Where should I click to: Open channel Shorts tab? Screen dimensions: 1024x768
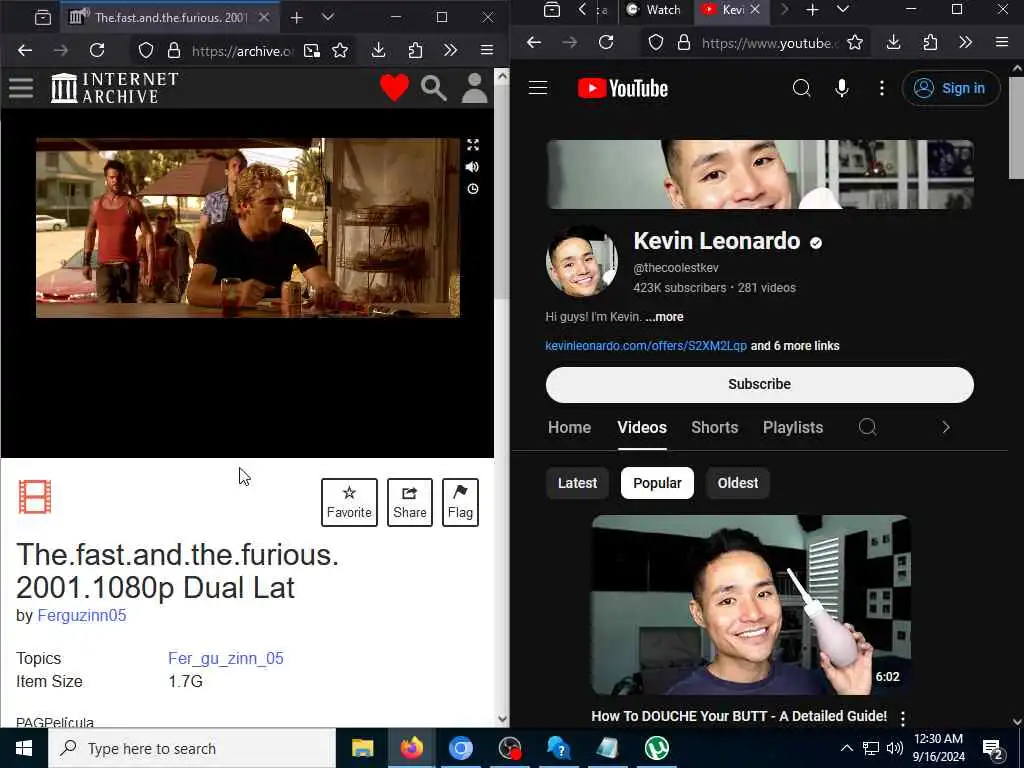point(714,428)
